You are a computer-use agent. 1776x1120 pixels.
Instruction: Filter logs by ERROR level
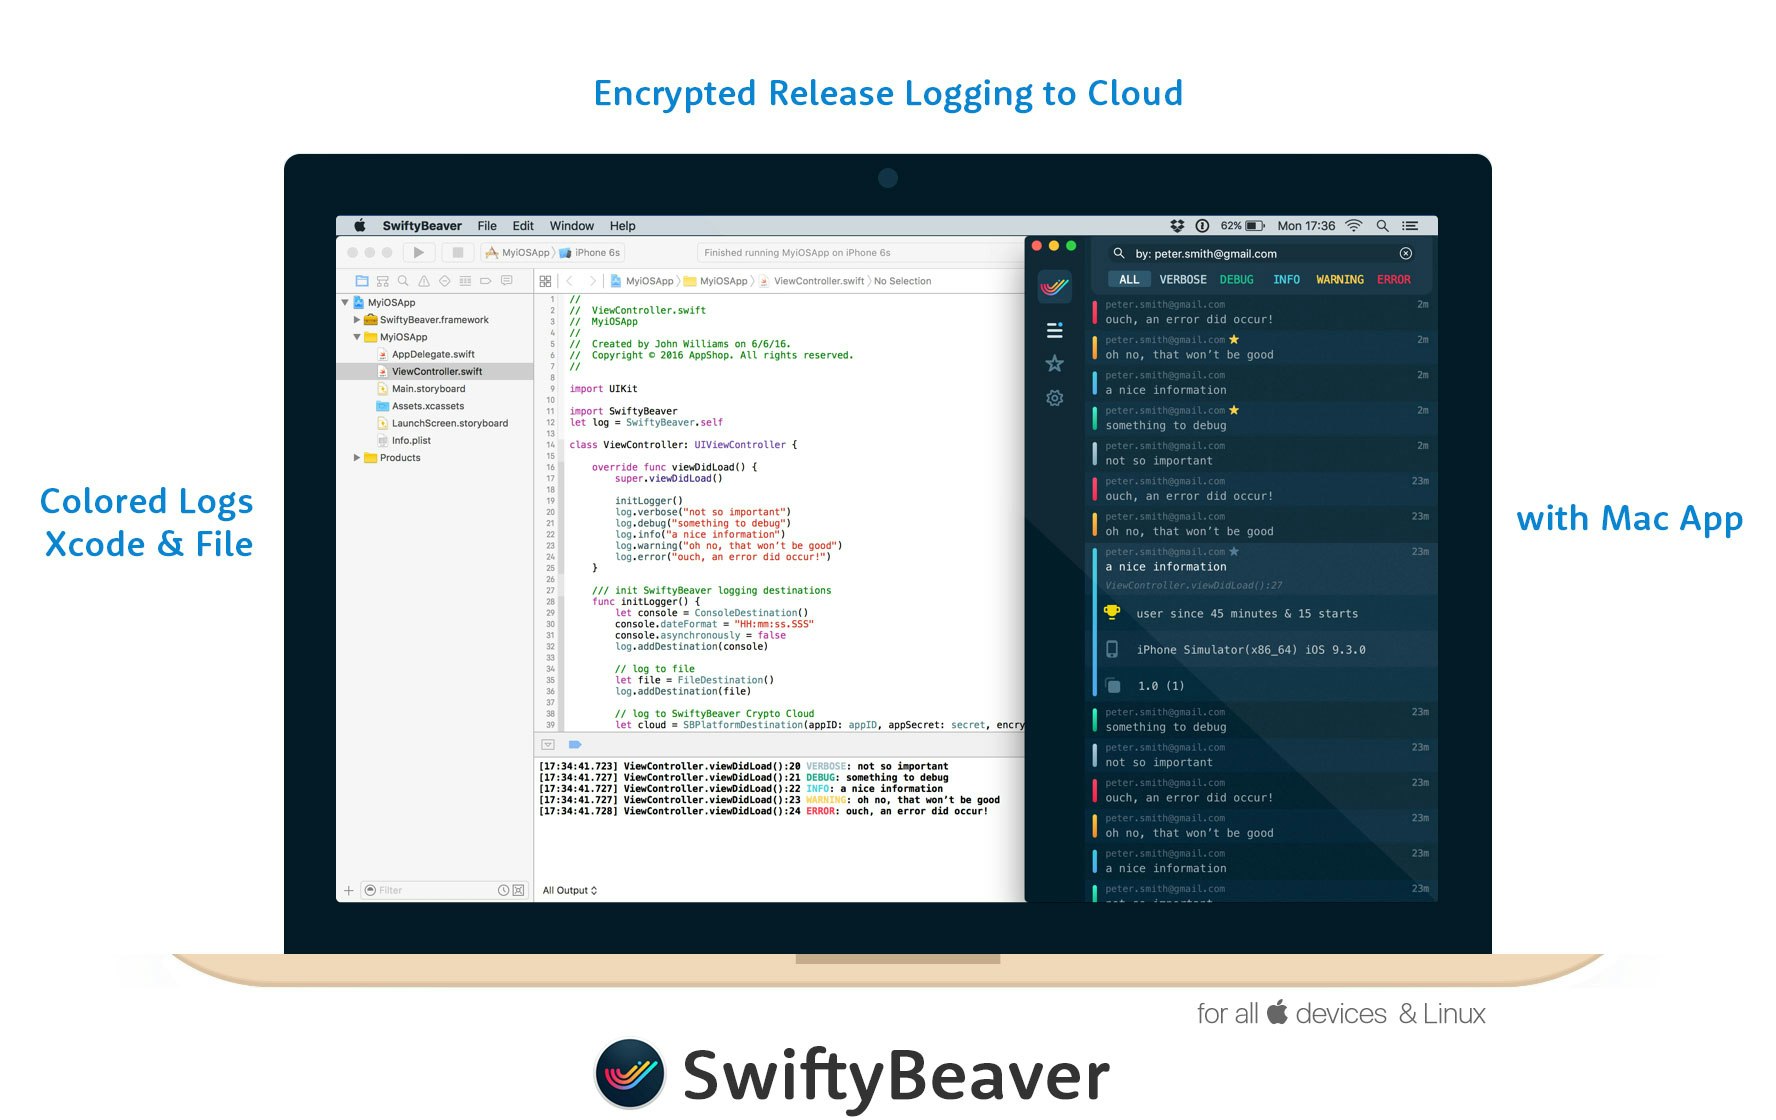pos(1393,280)
